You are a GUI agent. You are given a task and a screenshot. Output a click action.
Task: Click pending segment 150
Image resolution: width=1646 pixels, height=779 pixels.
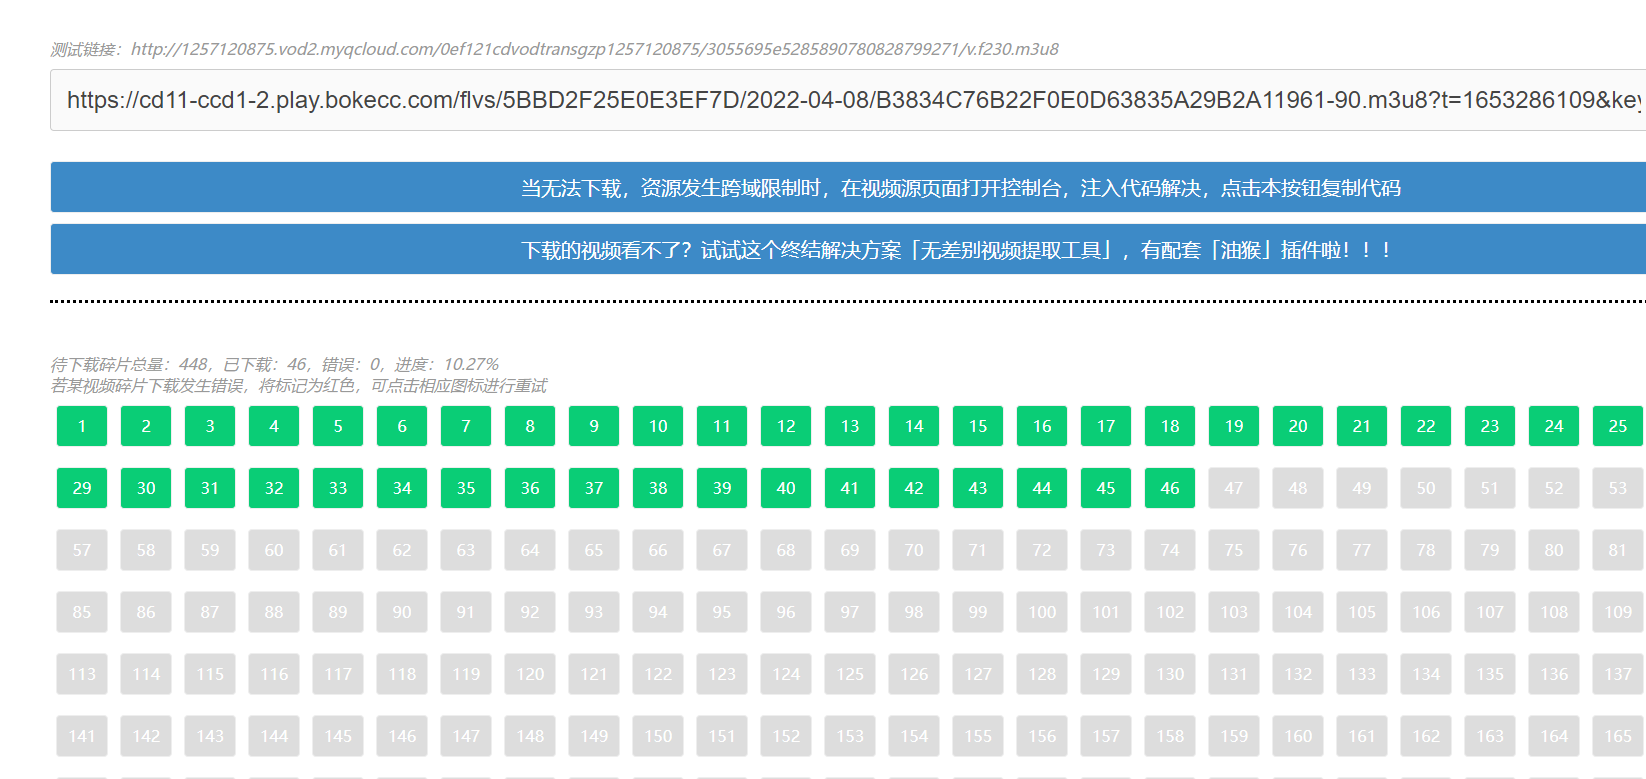point(658,736)
